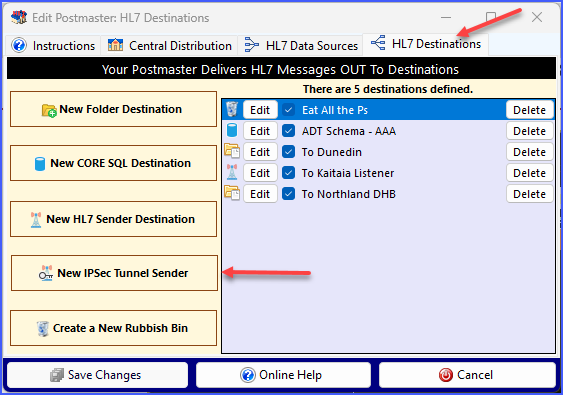The height and width of the screenshot is (395, 563).
Task: Open the Instructions tab
Action: [53, 46]
